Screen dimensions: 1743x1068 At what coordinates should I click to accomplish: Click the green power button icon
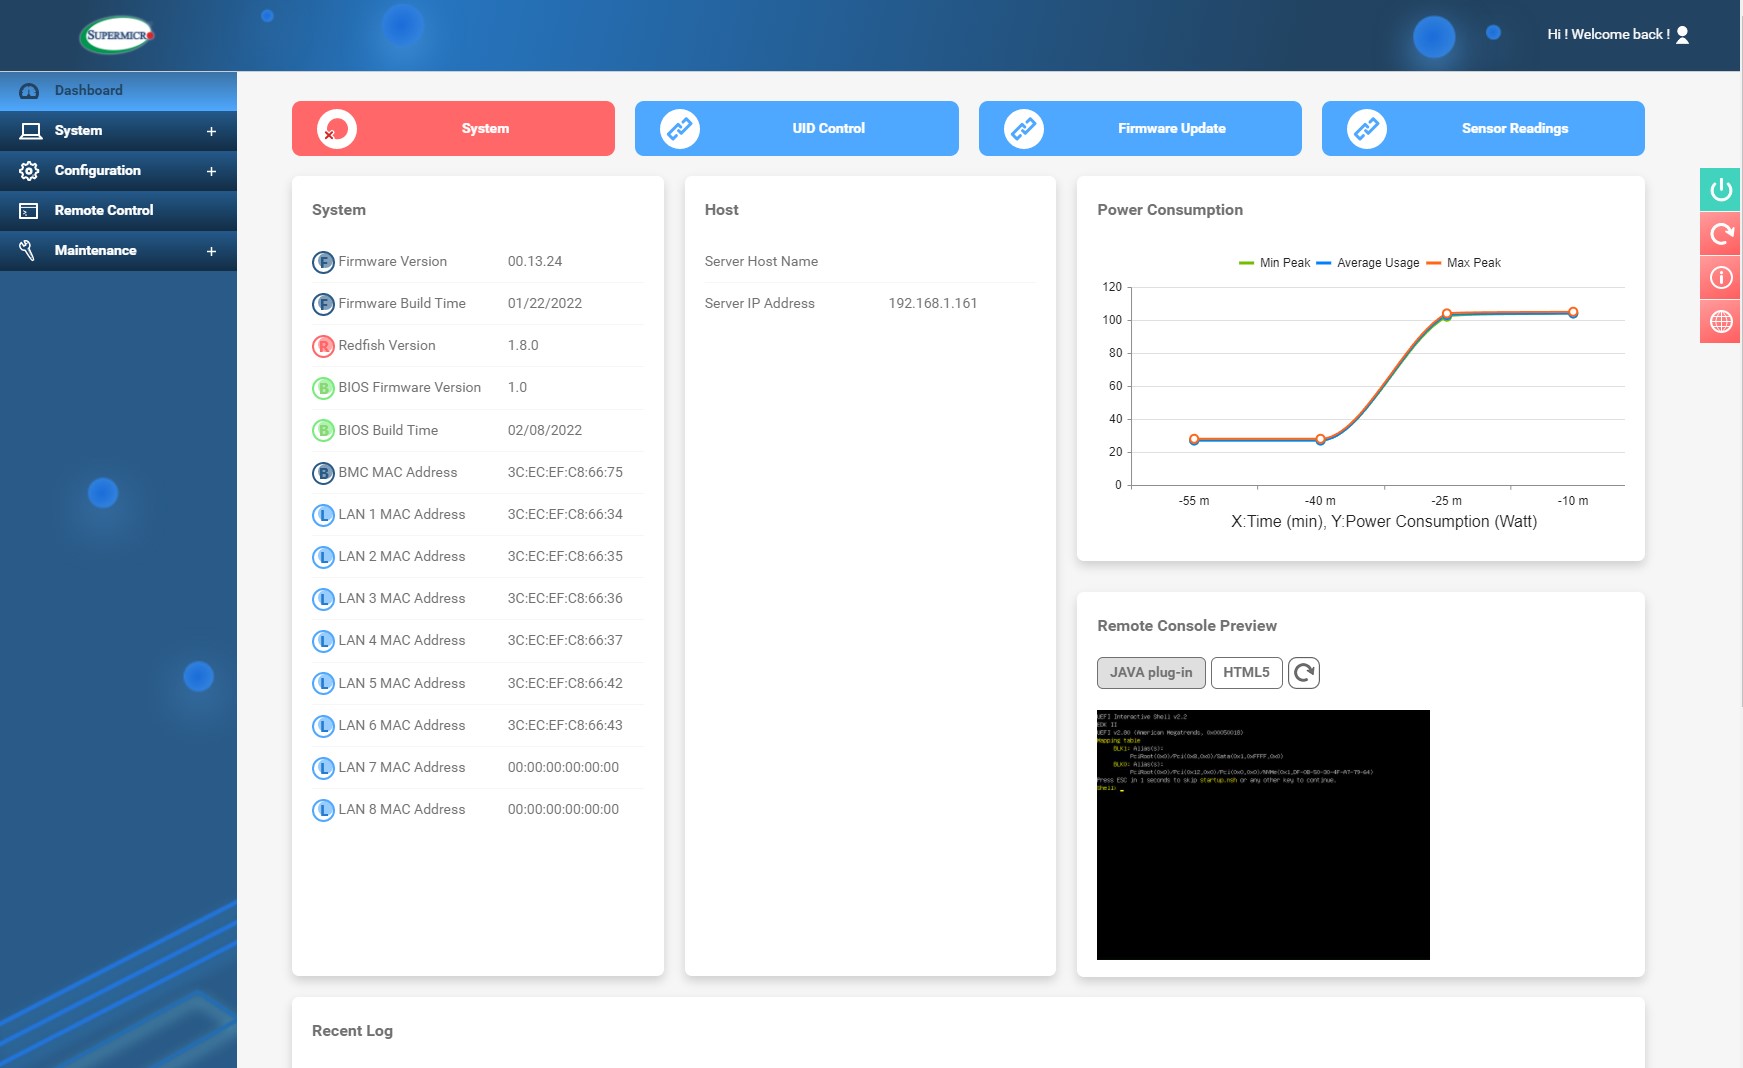[x=1720, y=190]
